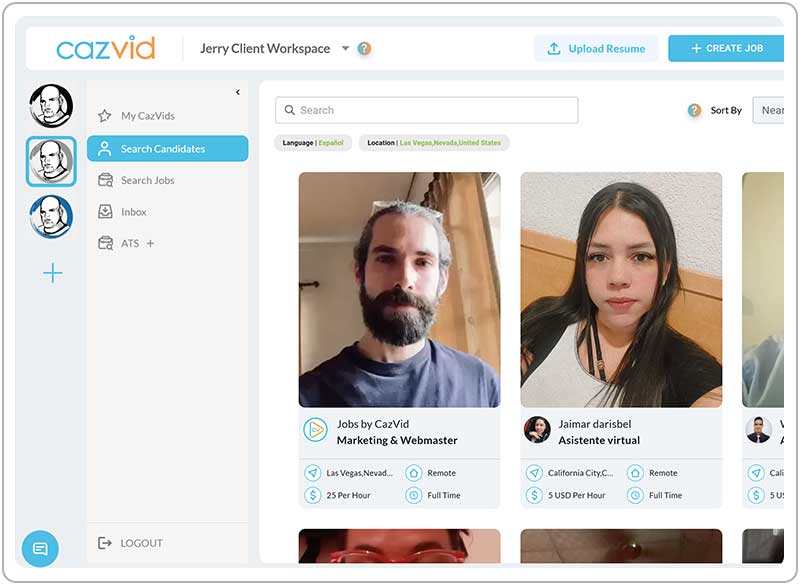The image size is (800, 584).
Task: Click the magnifying glass search icon
Action: pyautogui.click(x=289, y=110)
